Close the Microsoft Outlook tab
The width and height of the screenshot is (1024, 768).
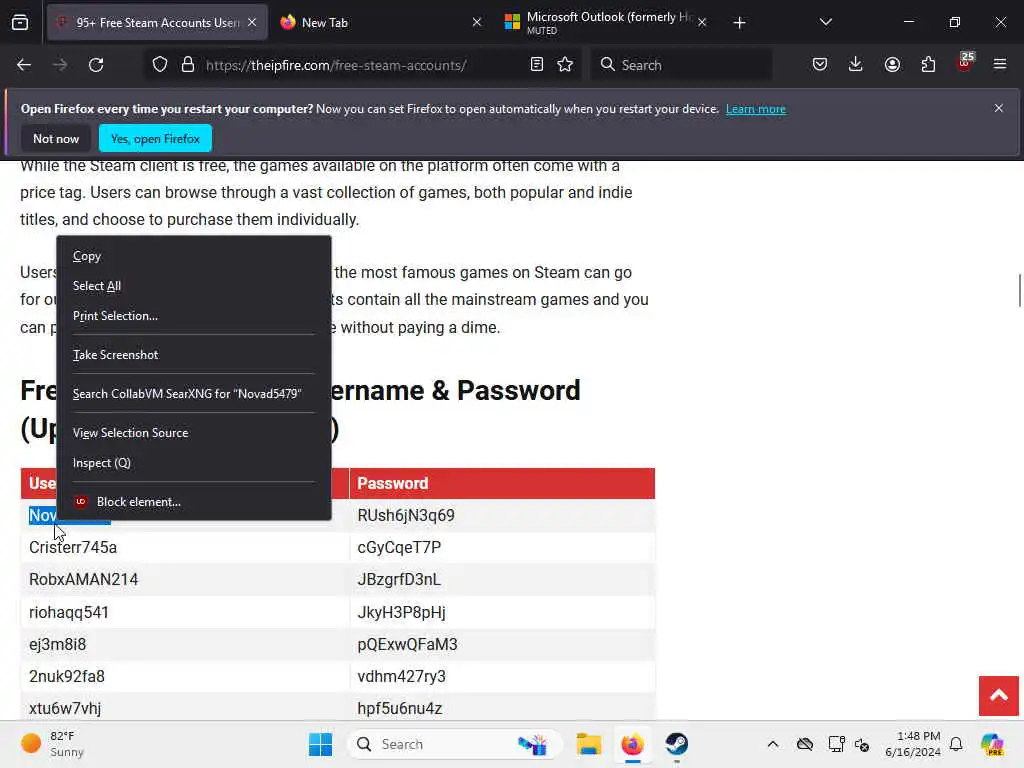click(702, 22)
